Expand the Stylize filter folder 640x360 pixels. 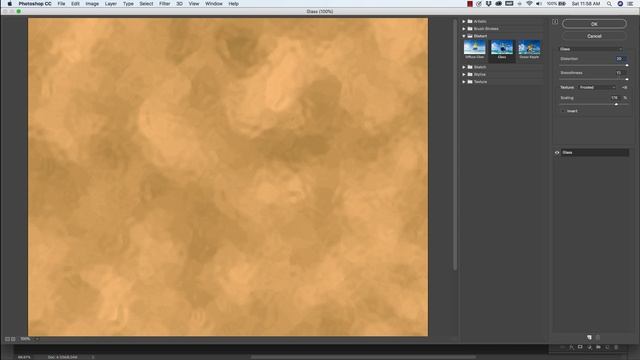coord(464,74)
